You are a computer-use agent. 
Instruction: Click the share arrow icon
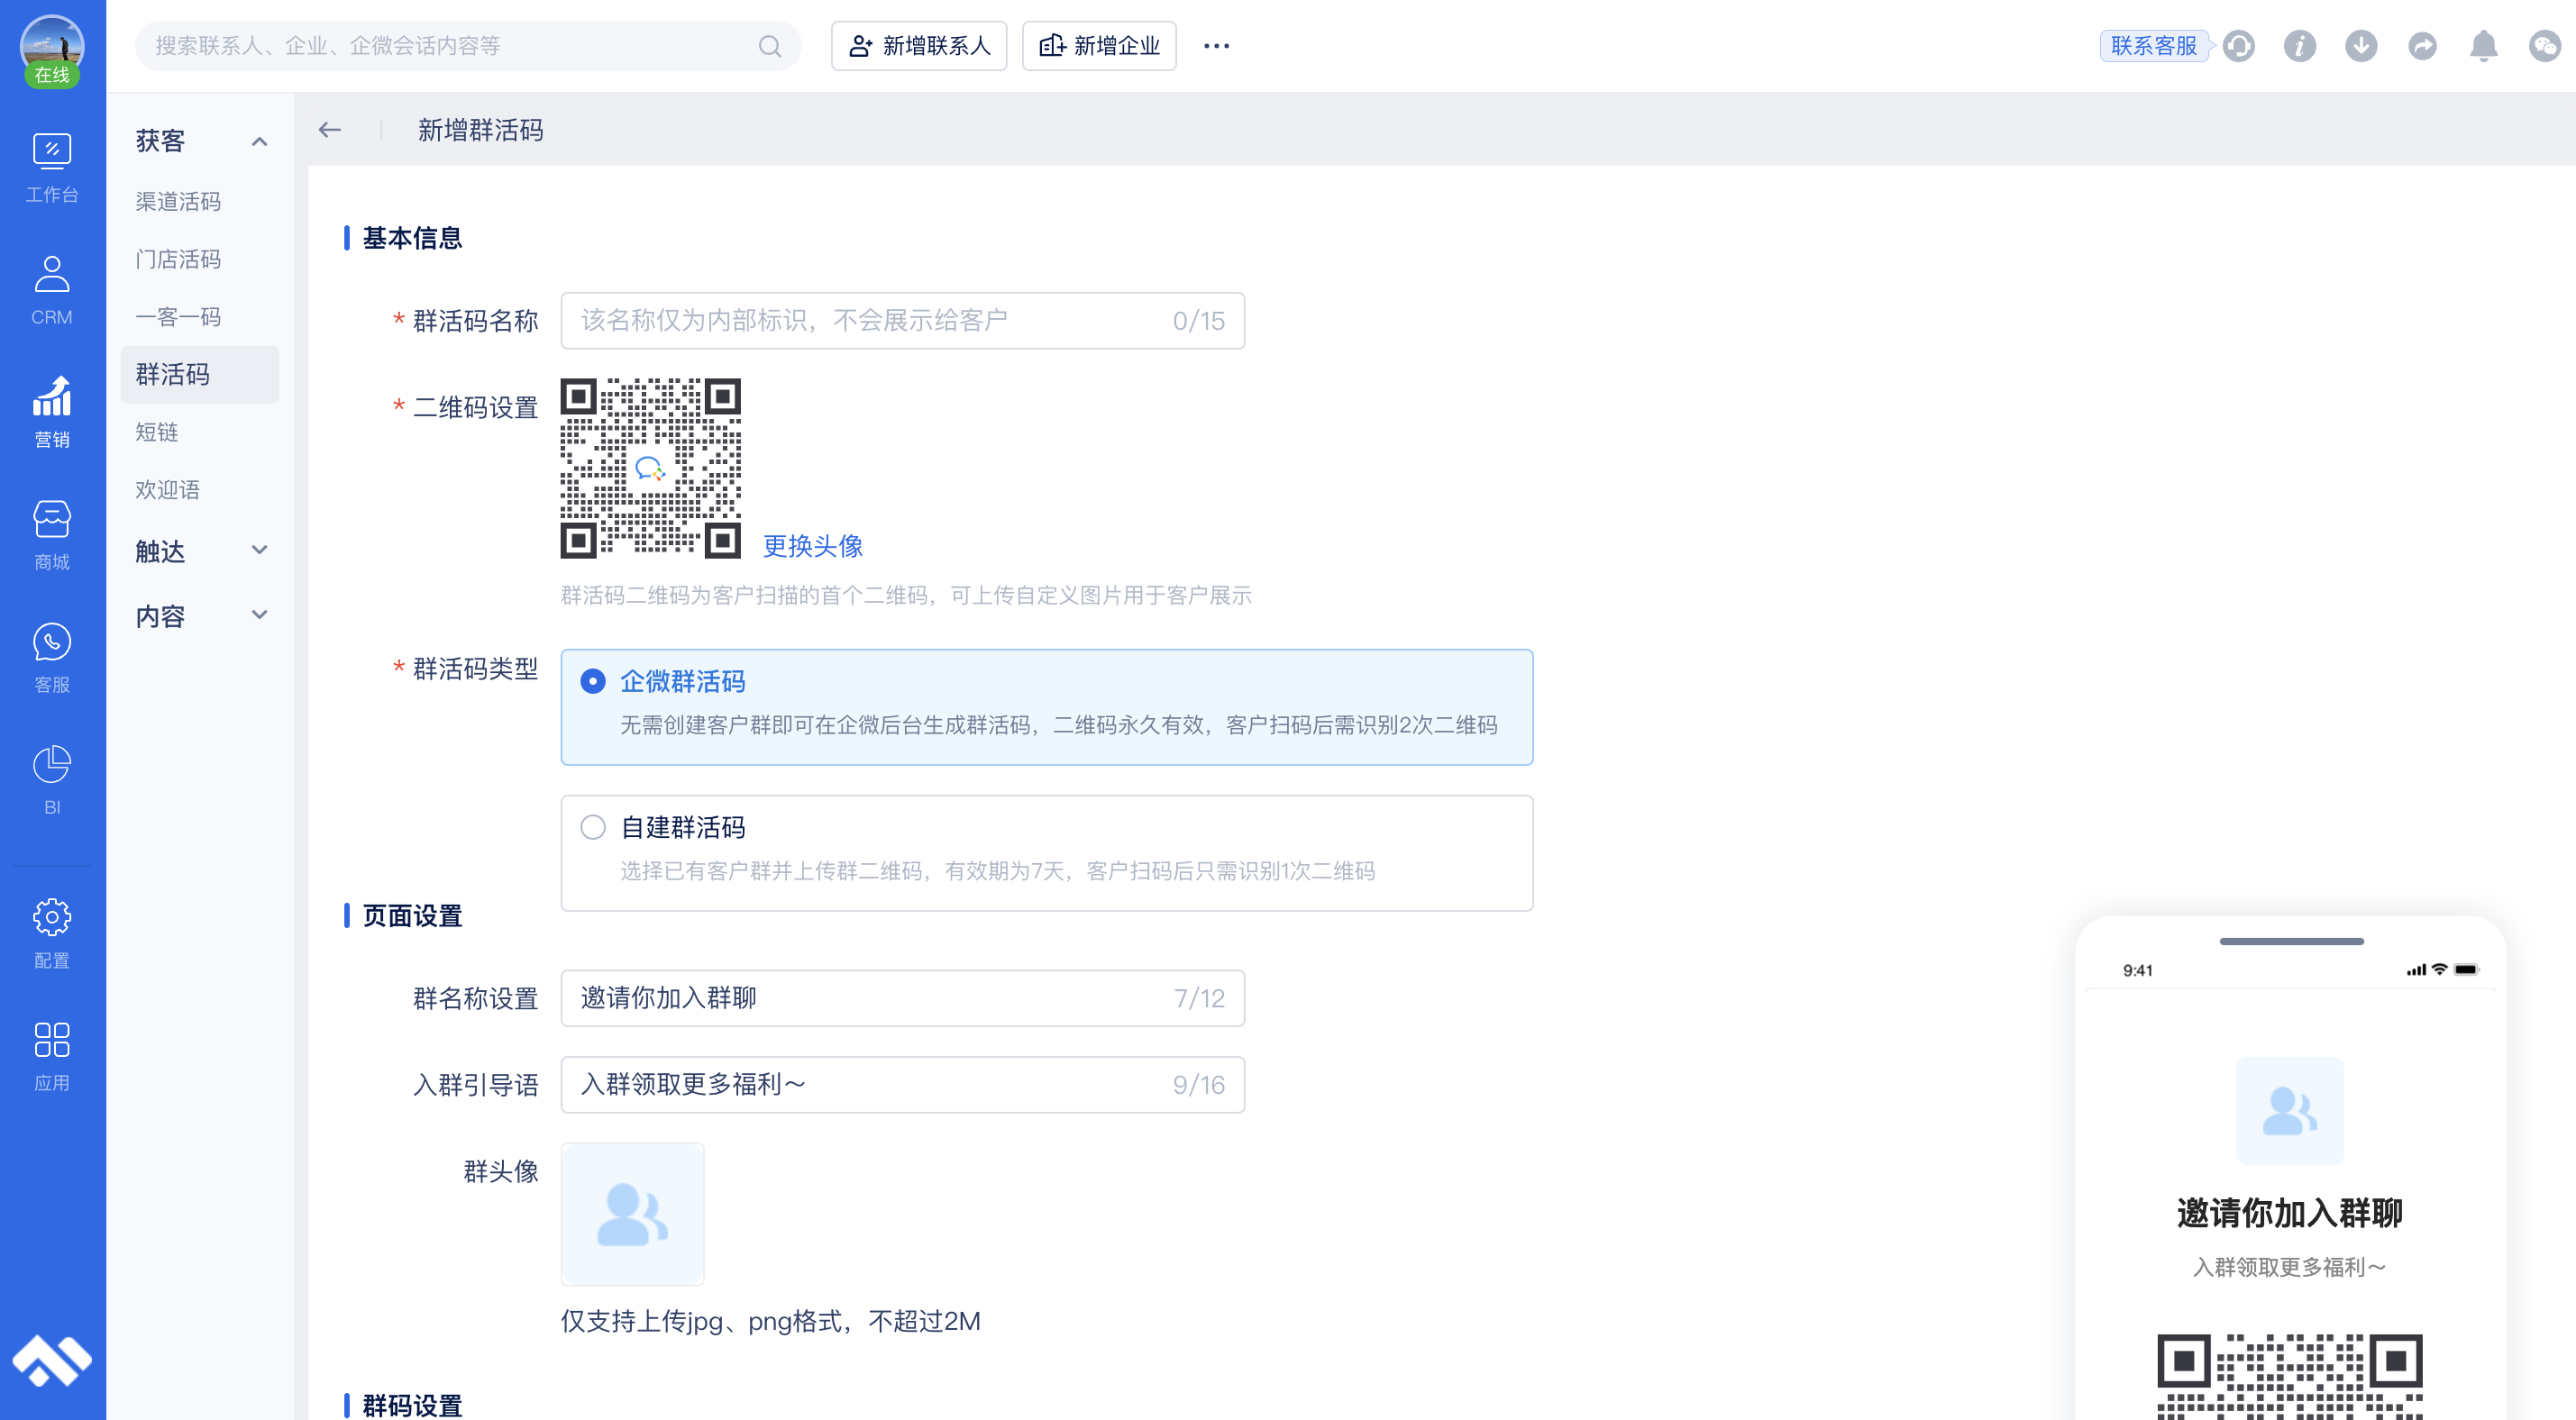point(2422,46)
